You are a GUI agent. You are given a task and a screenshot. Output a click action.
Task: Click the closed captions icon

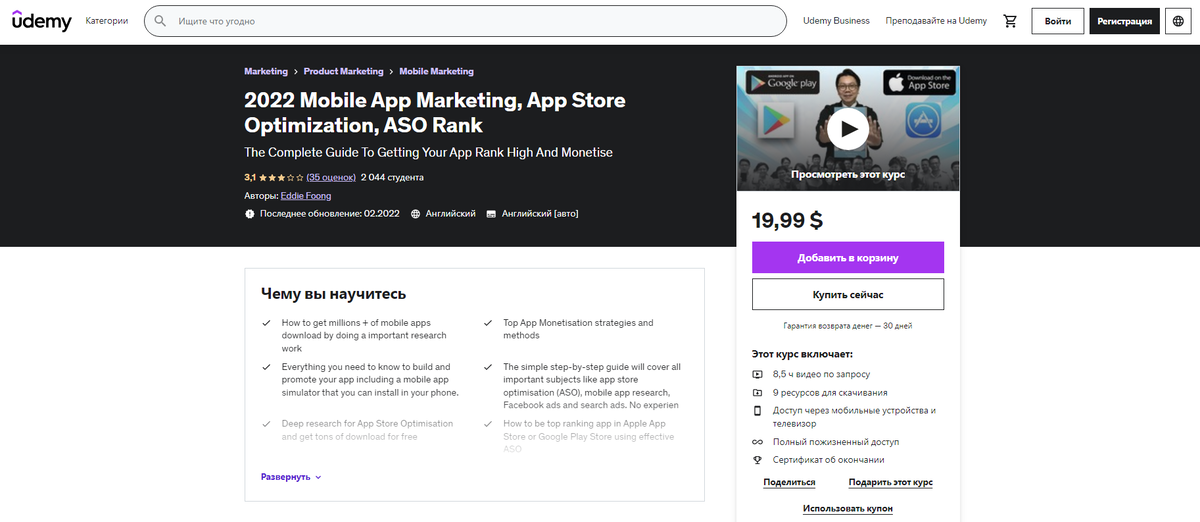[x=491, y=214]
